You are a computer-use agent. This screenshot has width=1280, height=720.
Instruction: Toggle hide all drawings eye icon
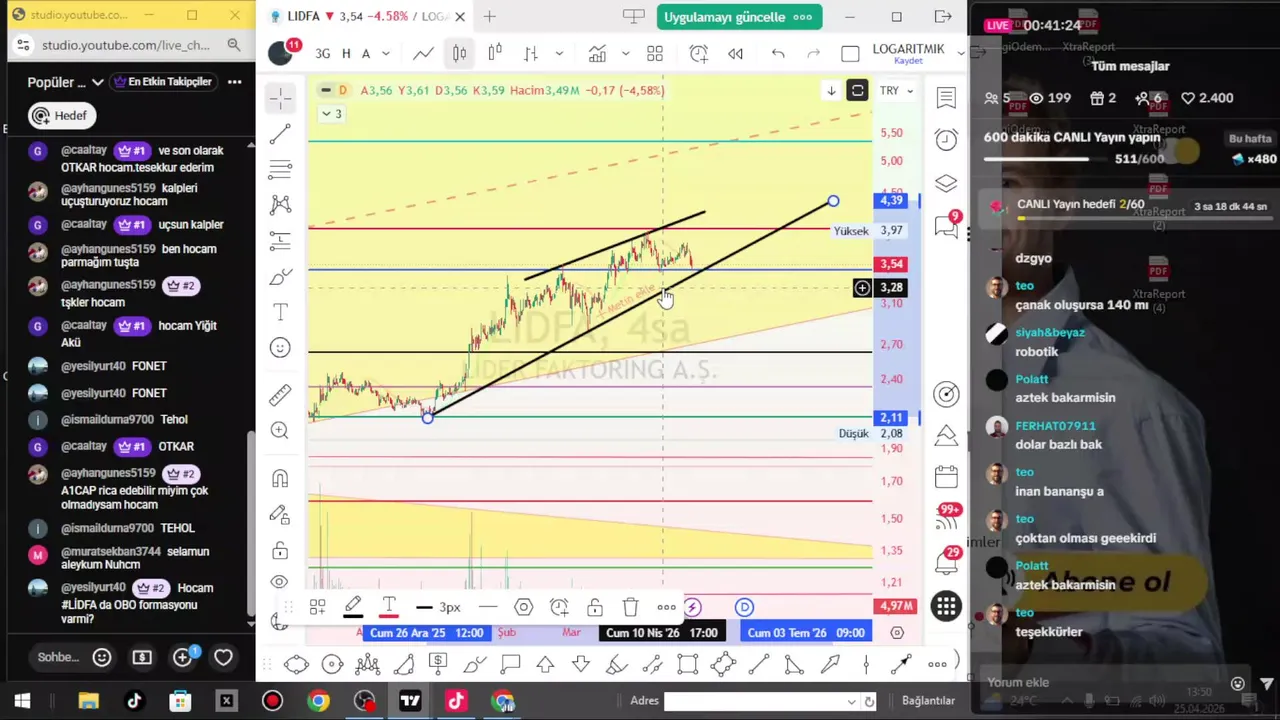280,582
